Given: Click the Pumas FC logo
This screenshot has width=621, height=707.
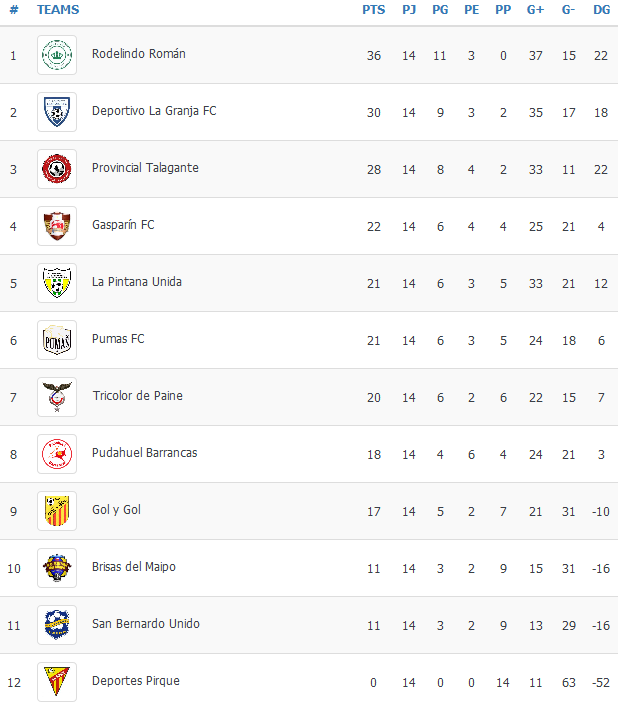Looking at the screenshot, I should [x=57, y=340].
